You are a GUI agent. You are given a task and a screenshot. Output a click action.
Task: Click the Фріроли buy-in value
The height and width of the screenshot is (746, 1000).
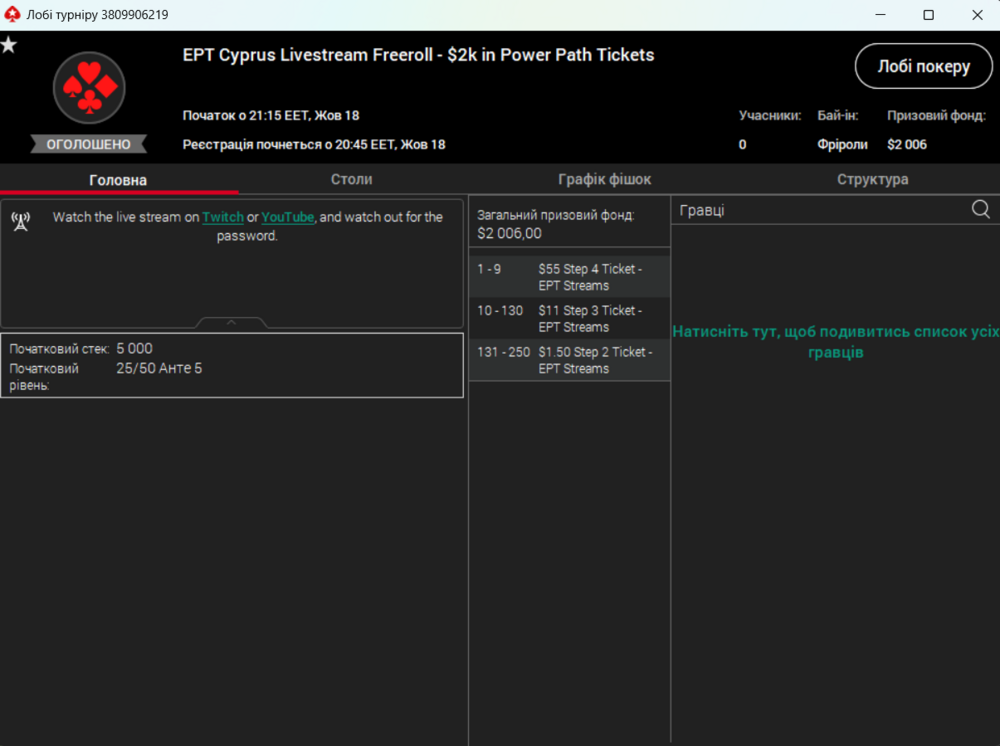pos(842,144)
